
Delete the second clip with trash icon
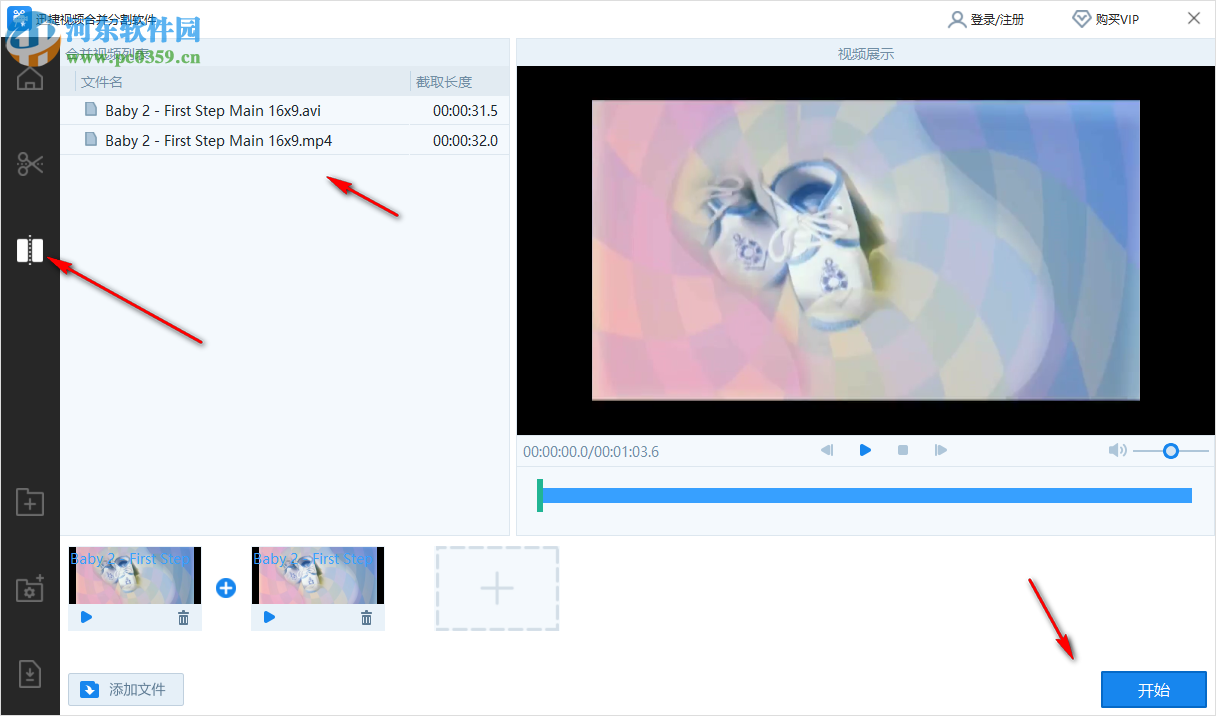pyautogui.click(x=366, y=618)
